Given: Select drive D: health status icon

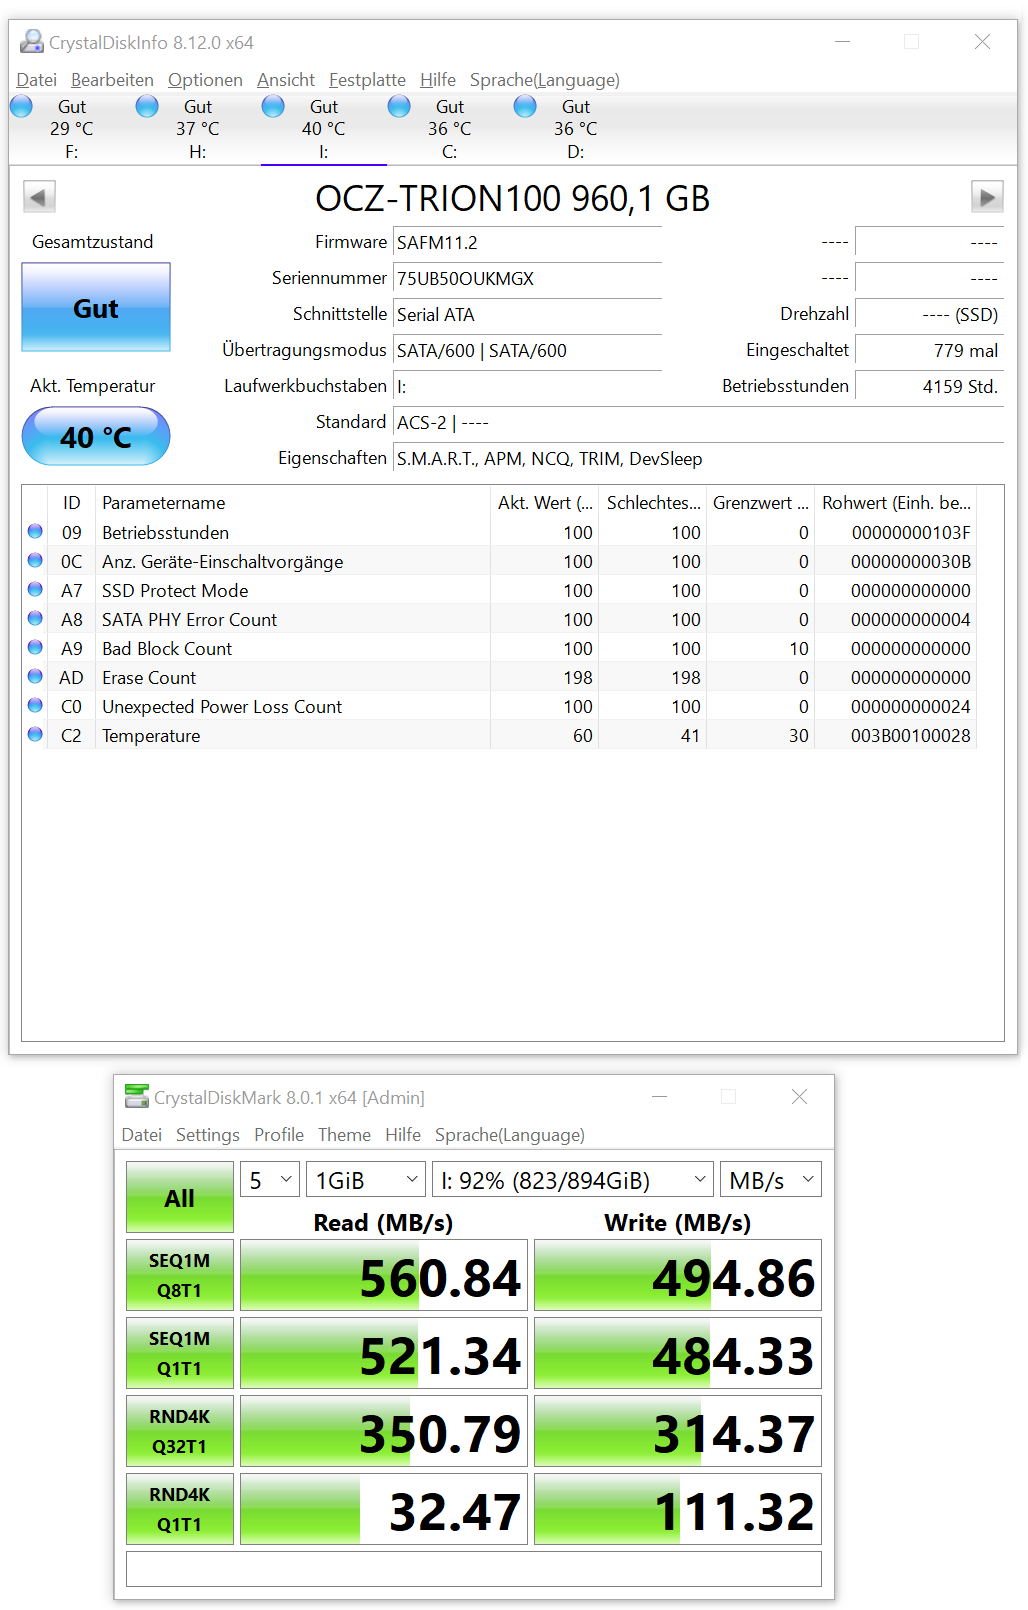Looking at the screenshot, I should [x=525, y=106].
